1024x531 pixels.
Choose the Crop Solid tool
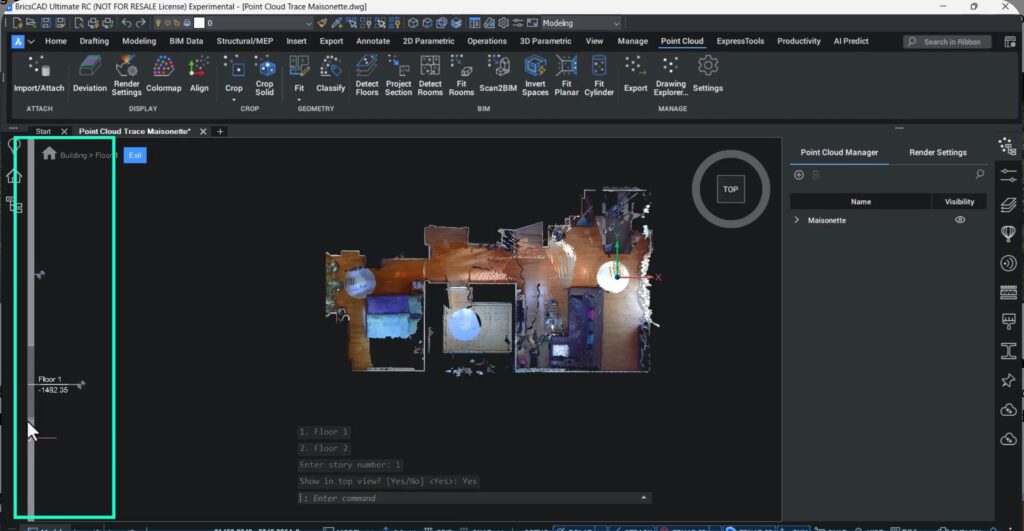[x=264, y=76]
